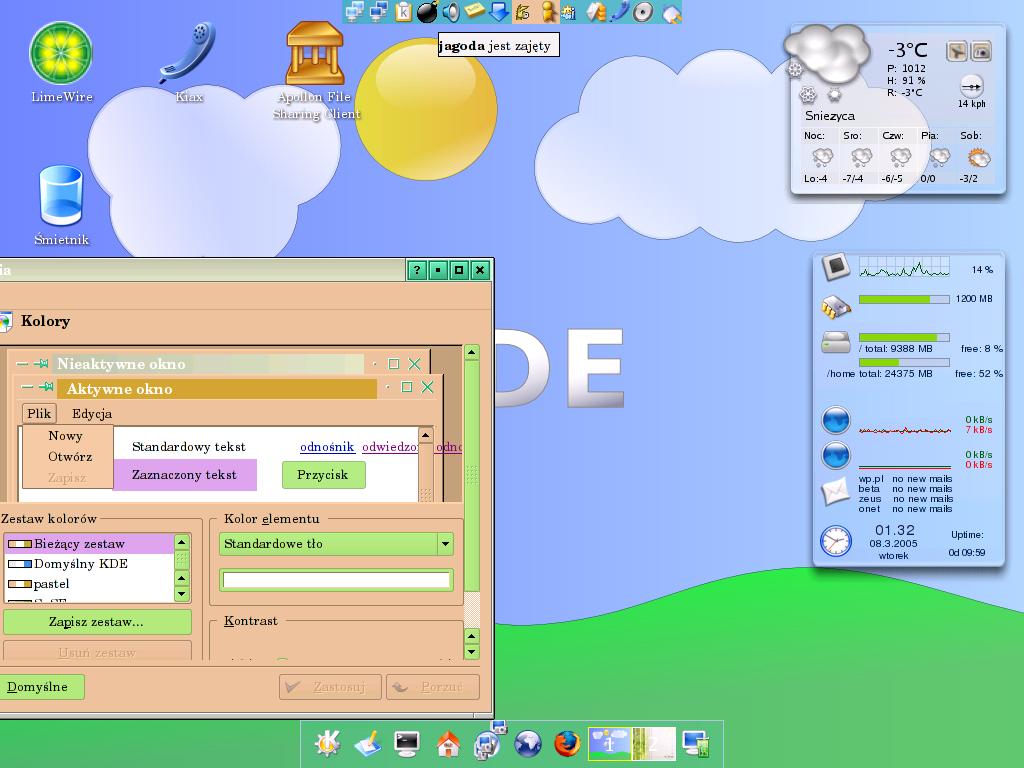Open the Konsole terminal icon in dock

(x=407, y=743)
